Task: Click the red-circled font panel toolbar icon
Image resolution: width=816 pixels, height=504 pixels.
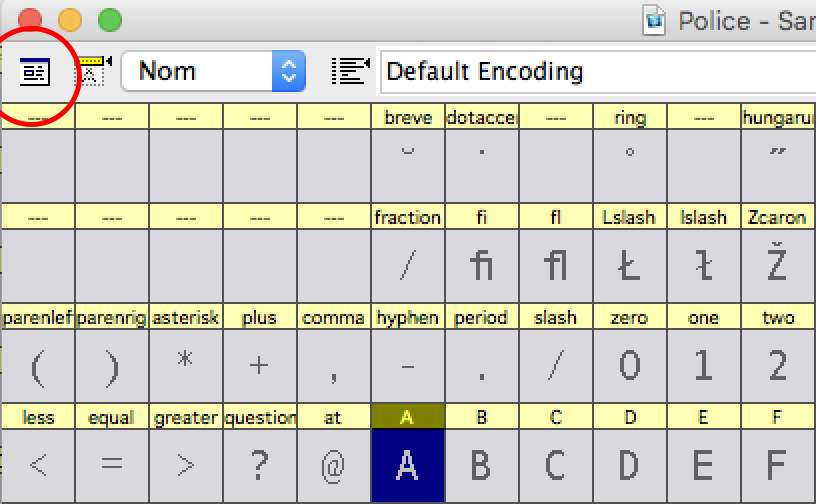Action: (35, 71)
